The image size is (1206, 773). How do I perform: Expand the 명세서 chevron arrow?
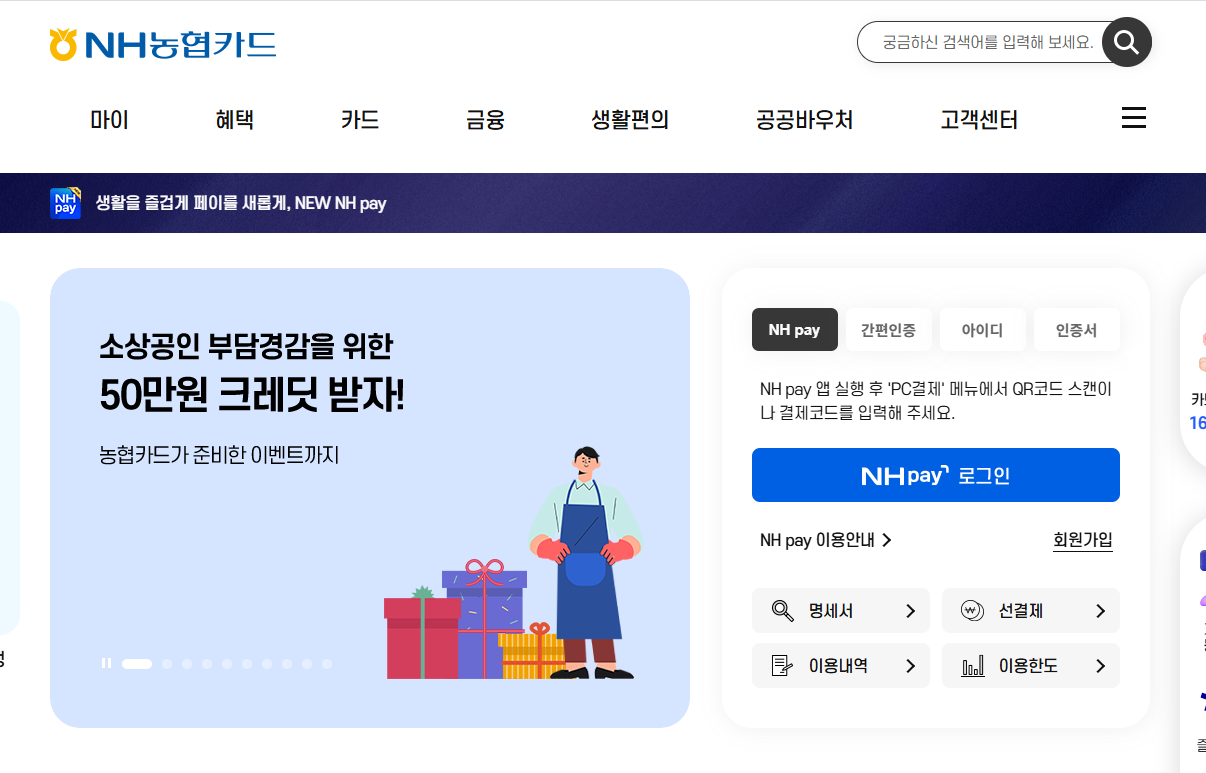[910, 611]
